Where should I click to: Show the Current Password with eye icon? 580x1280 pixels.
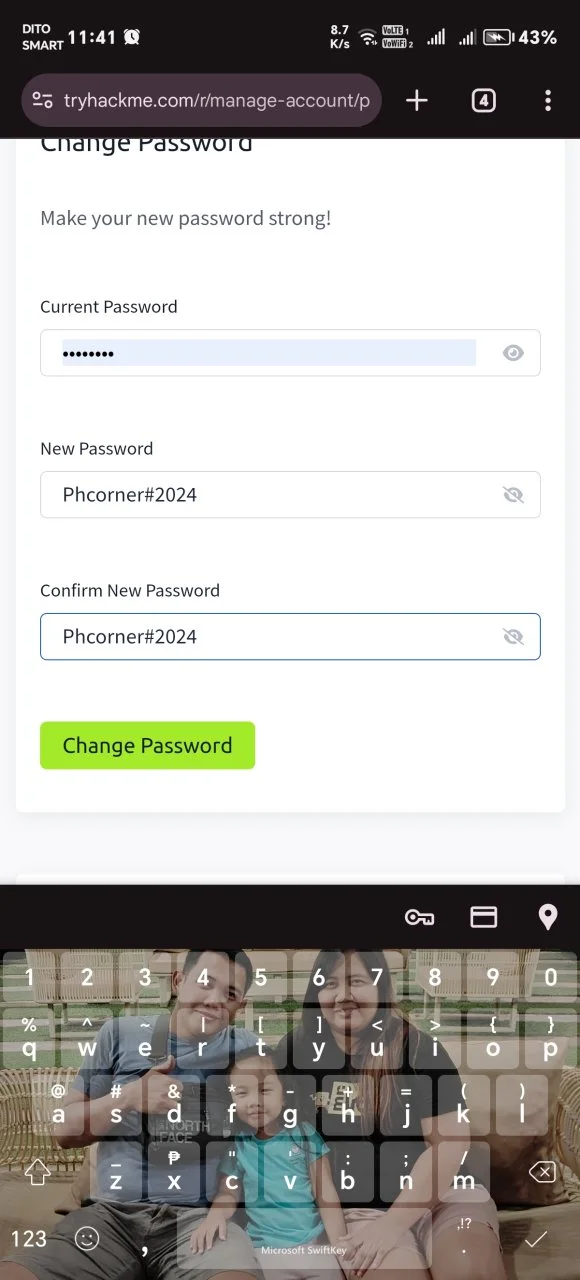[x=513, y=353]
